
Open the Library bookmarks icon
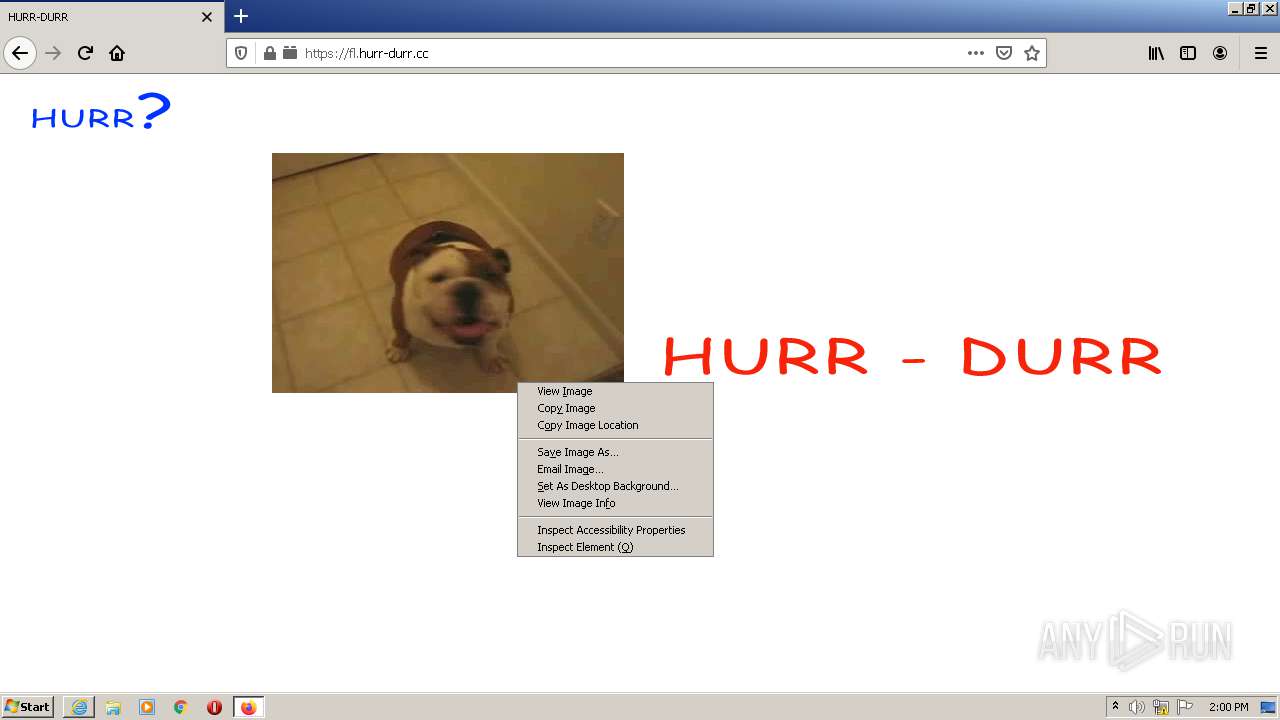click(x=1156, y=53)
